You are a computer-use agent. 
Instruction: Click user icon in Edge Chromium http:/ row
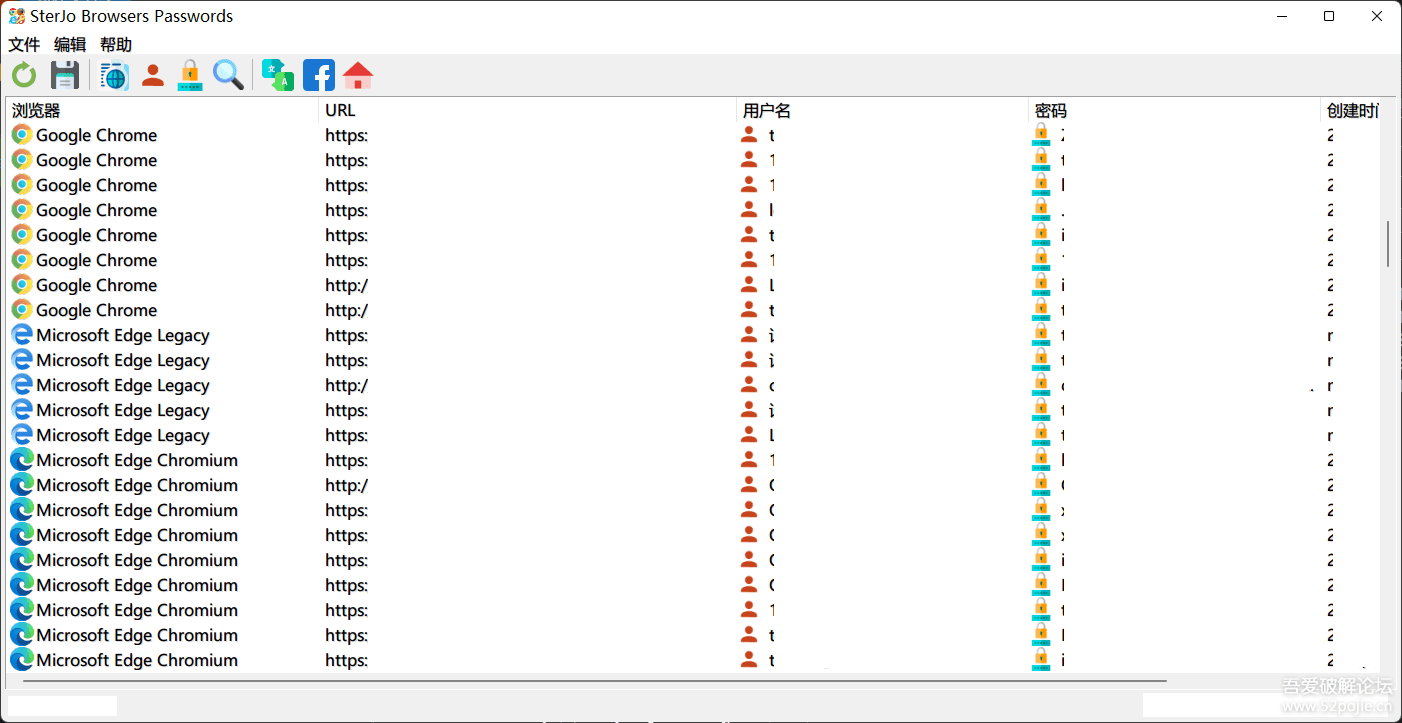pos(749,485)
